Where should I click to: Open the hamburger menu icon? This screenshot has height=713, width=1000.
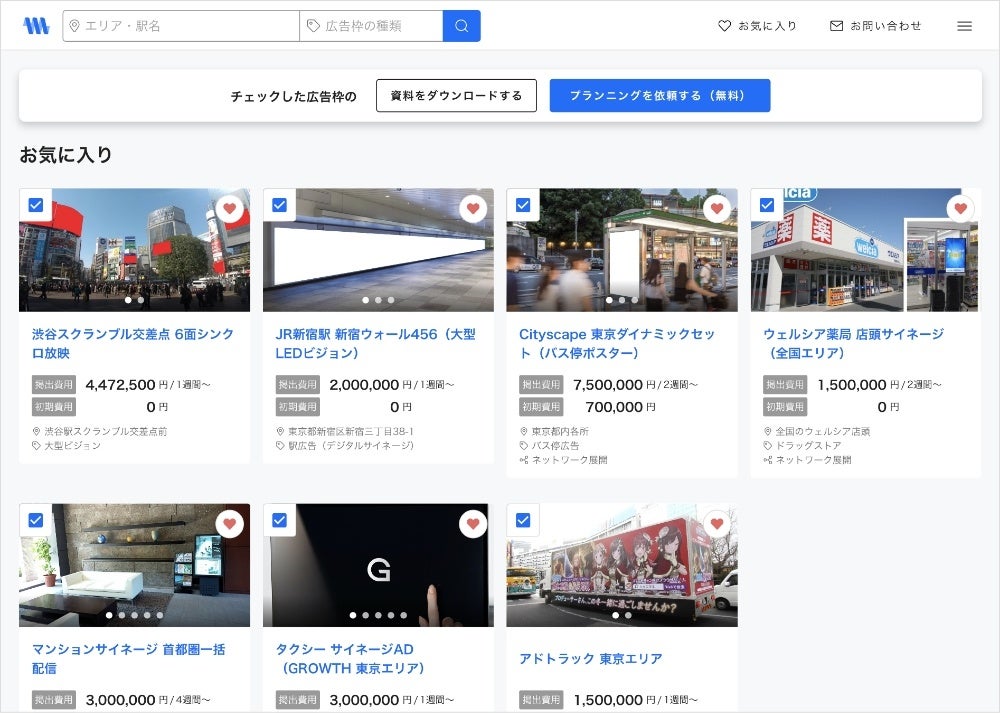coord(964,26)
